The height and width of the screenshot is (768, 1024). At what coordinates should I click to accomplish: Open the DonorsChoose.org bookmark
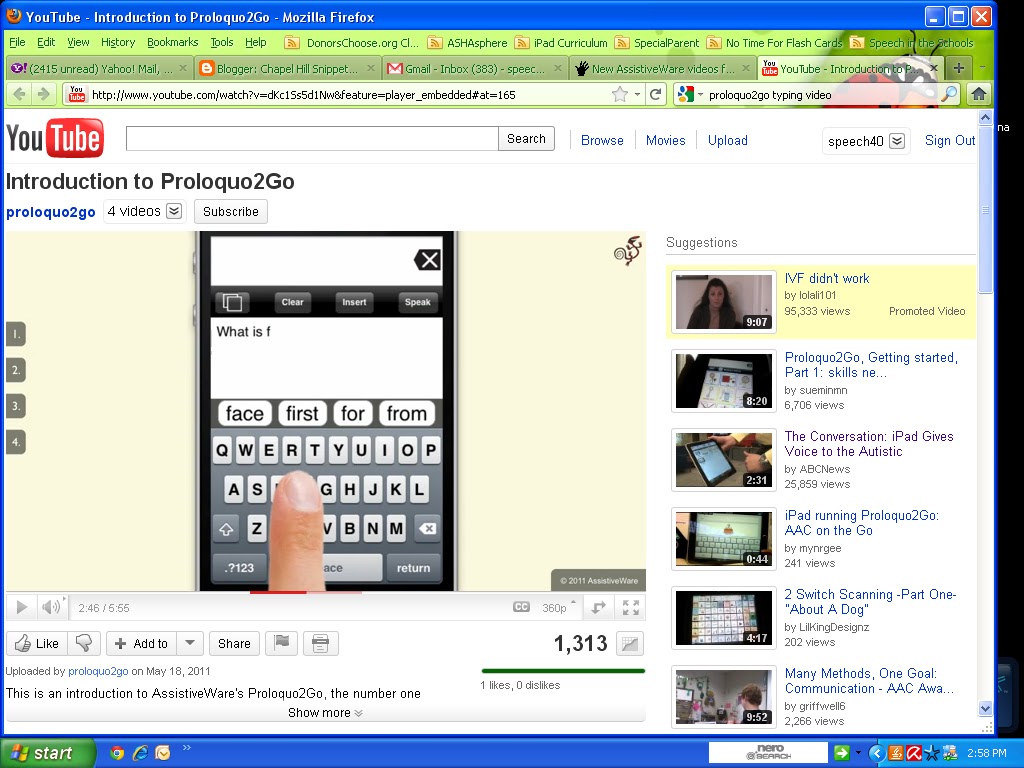(x=352, y=43)
